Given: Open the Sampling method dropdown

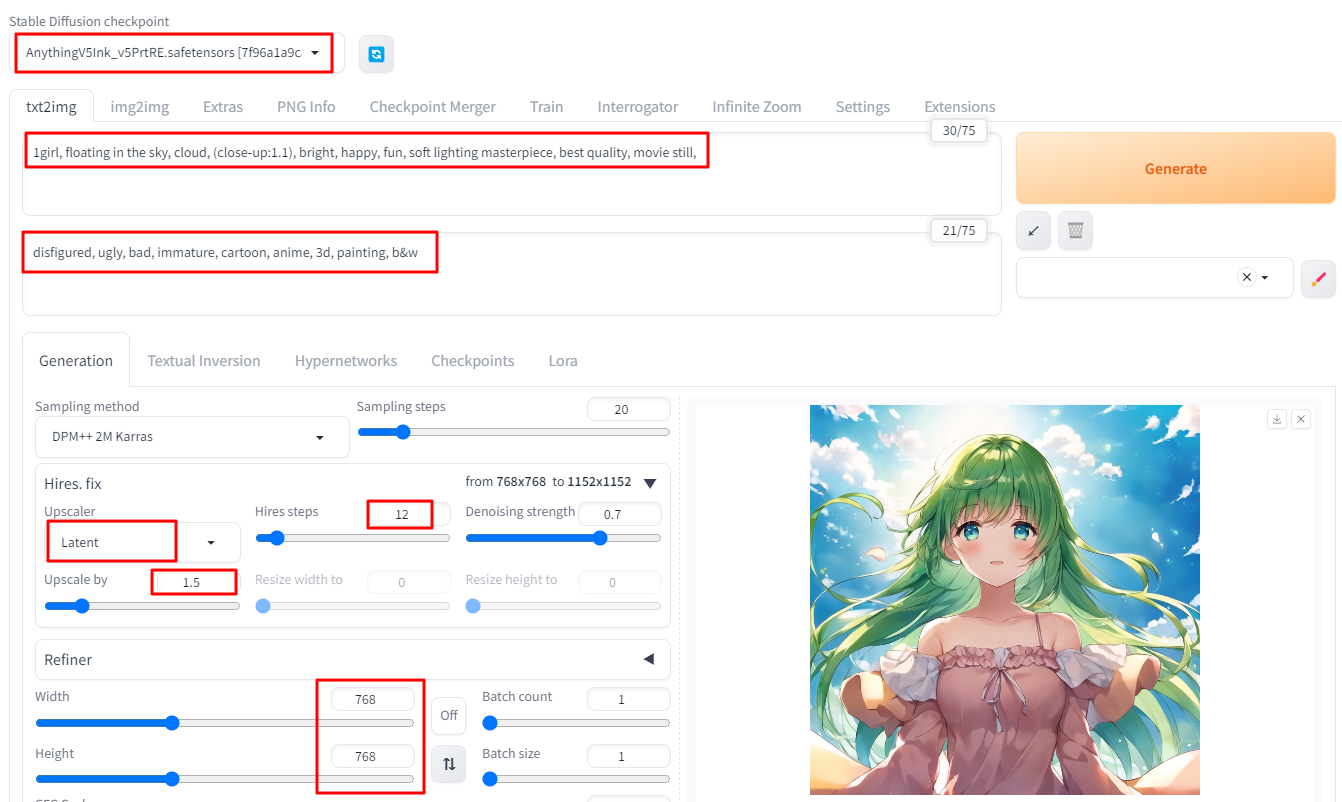Looking at the screenshot, I should coord(192,437).
